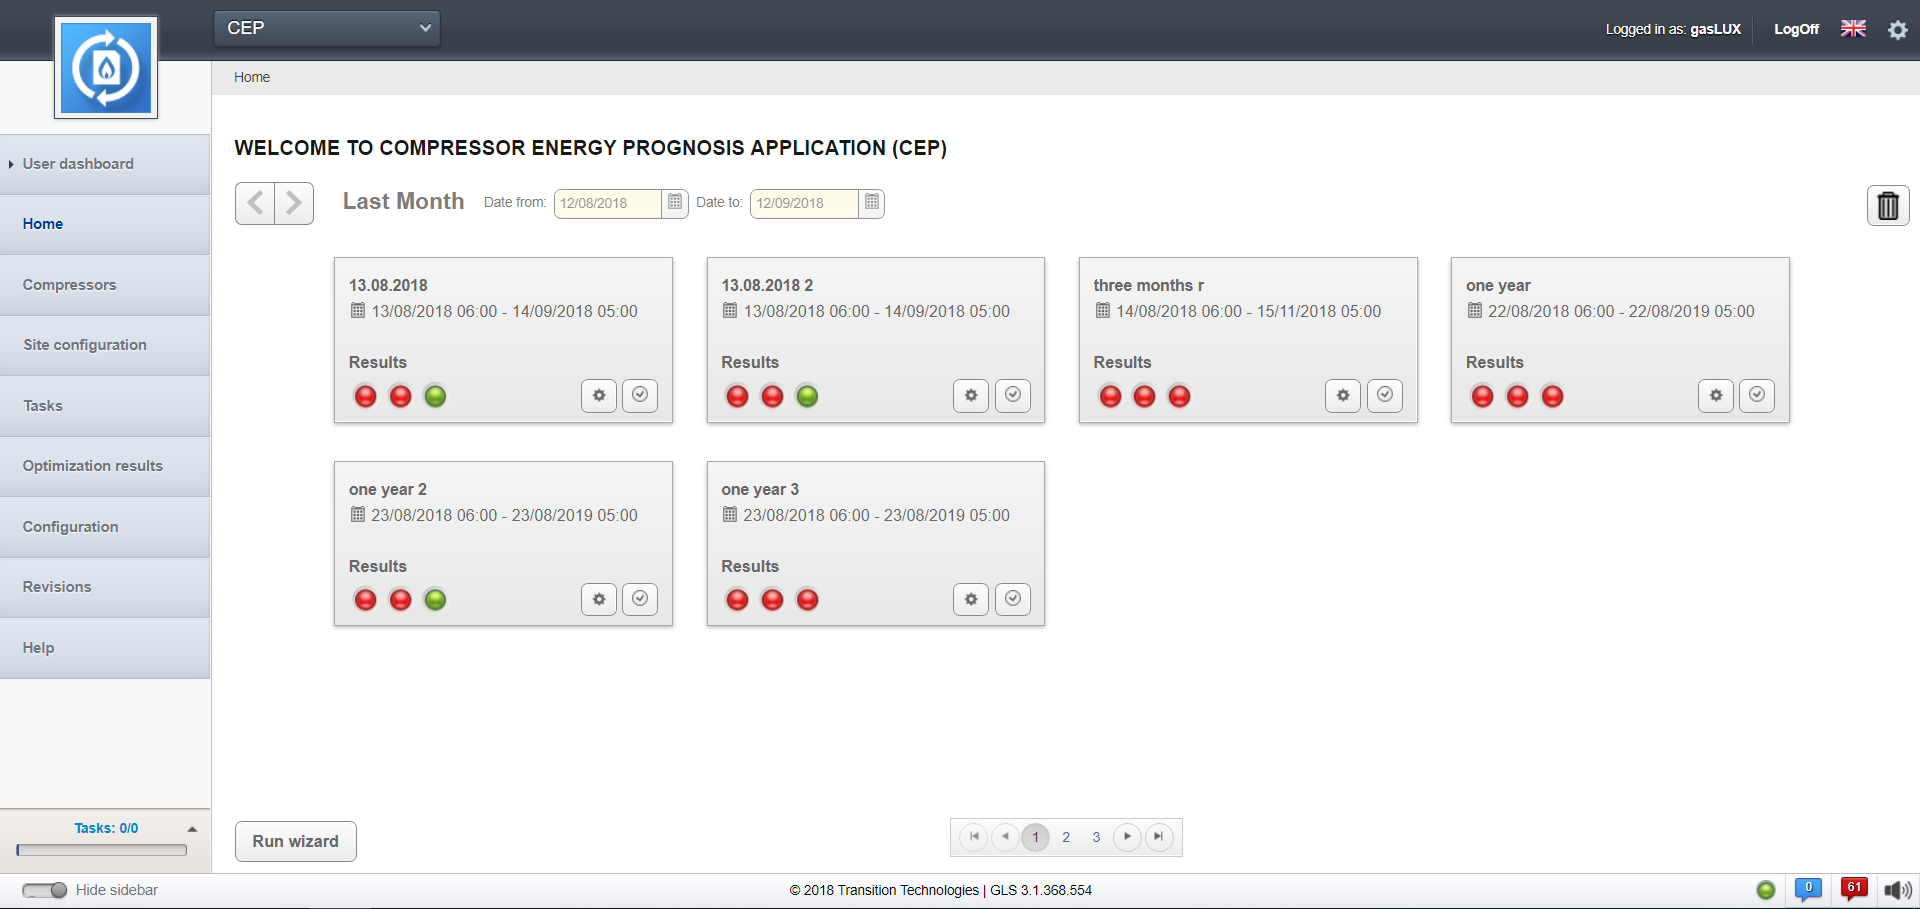Expand the User dashboard section
The image size is (1920, 909).
[x=78, y=164]
